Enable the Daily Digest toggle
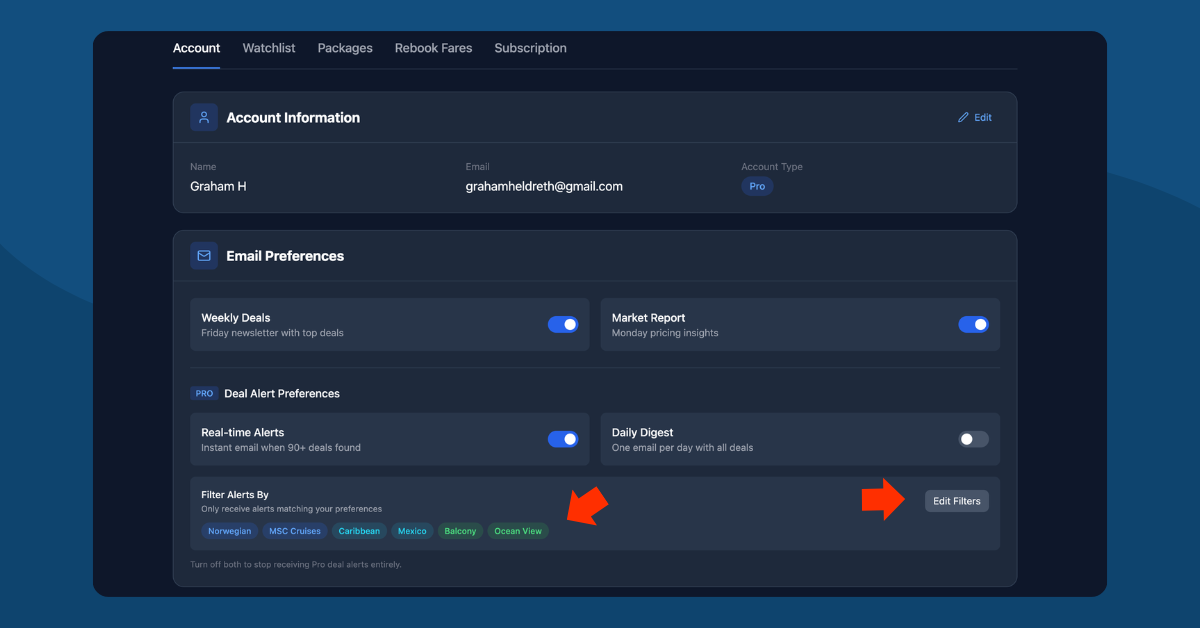The image size is (1200, 628). click(971, 439)
